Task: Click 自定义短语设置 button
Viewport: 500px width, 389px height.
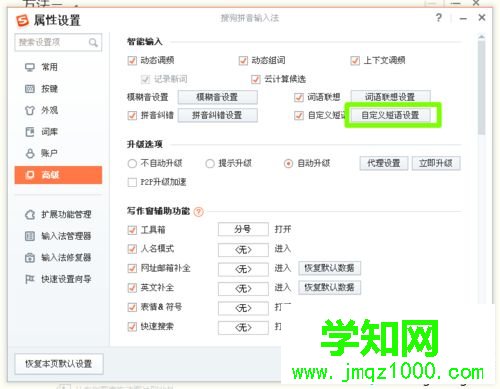Action: click(390, 115)
